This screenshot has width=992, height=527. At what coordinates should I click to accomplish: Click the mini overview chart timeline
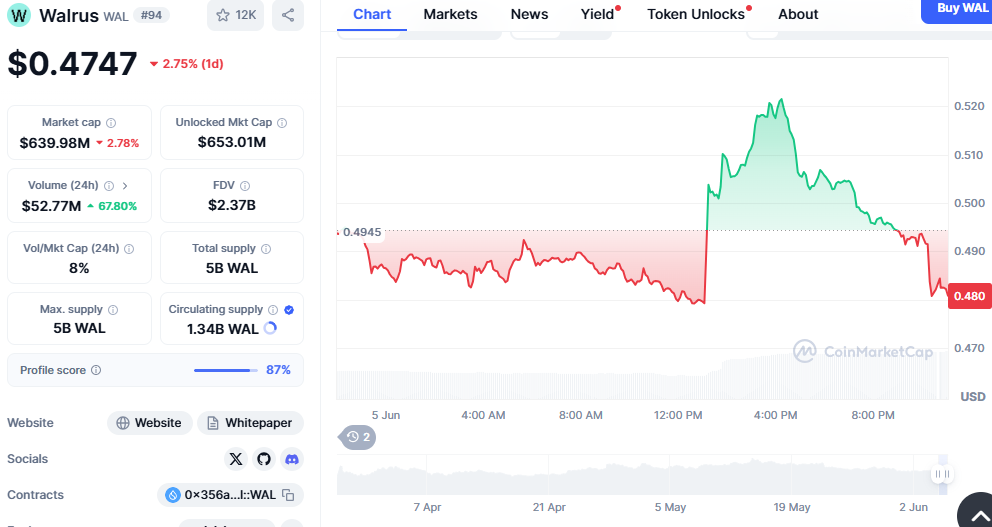click(x=642, y=476)
